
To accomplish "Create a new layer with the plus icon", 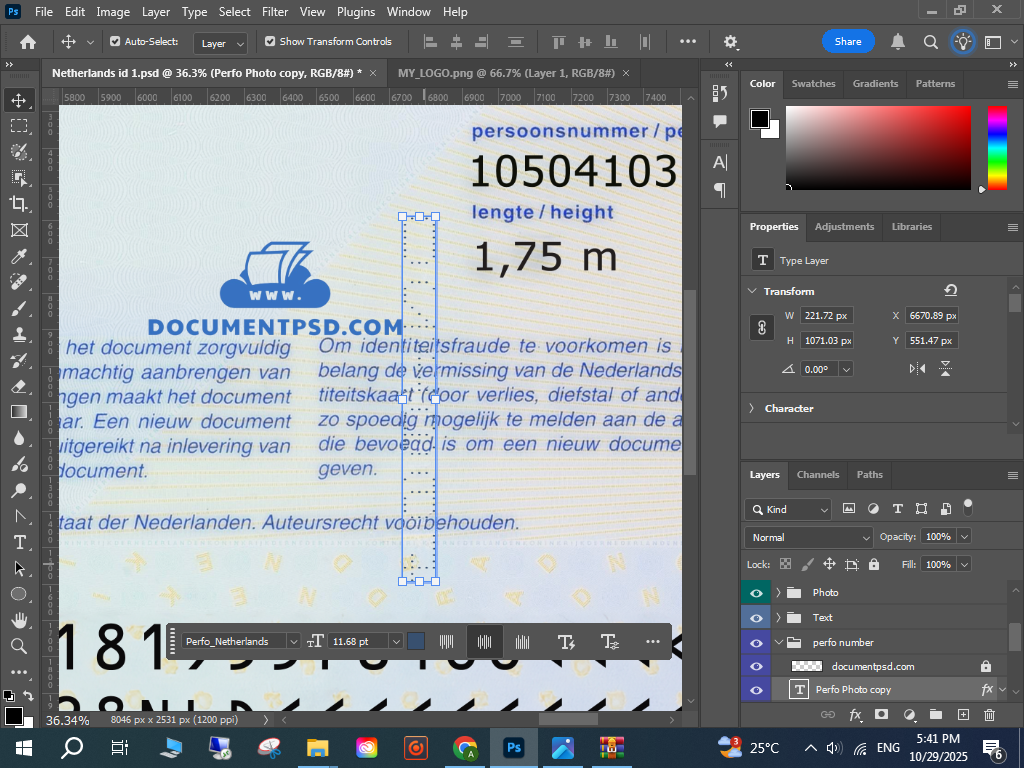I will click(x=963, y=714).
